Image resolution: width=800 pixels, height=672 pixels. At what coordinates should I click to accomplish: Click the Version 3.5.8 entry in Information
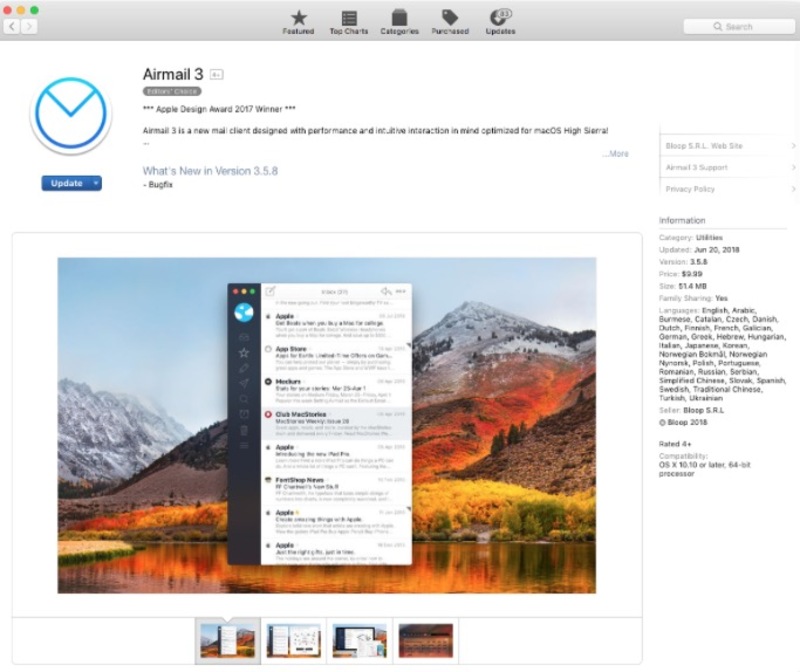coord(683,262)
